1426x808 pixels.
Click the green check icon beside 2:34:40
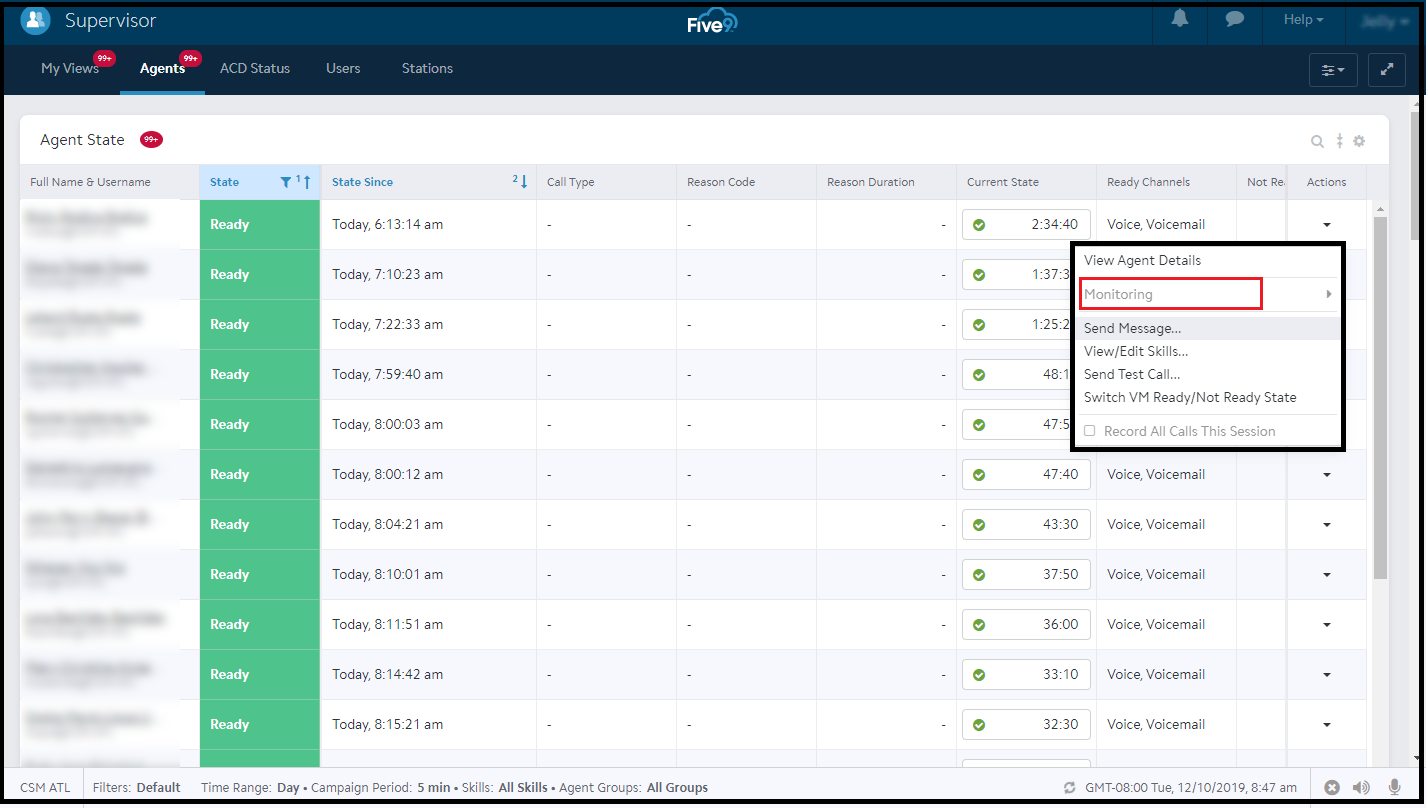tap(979, 225)
